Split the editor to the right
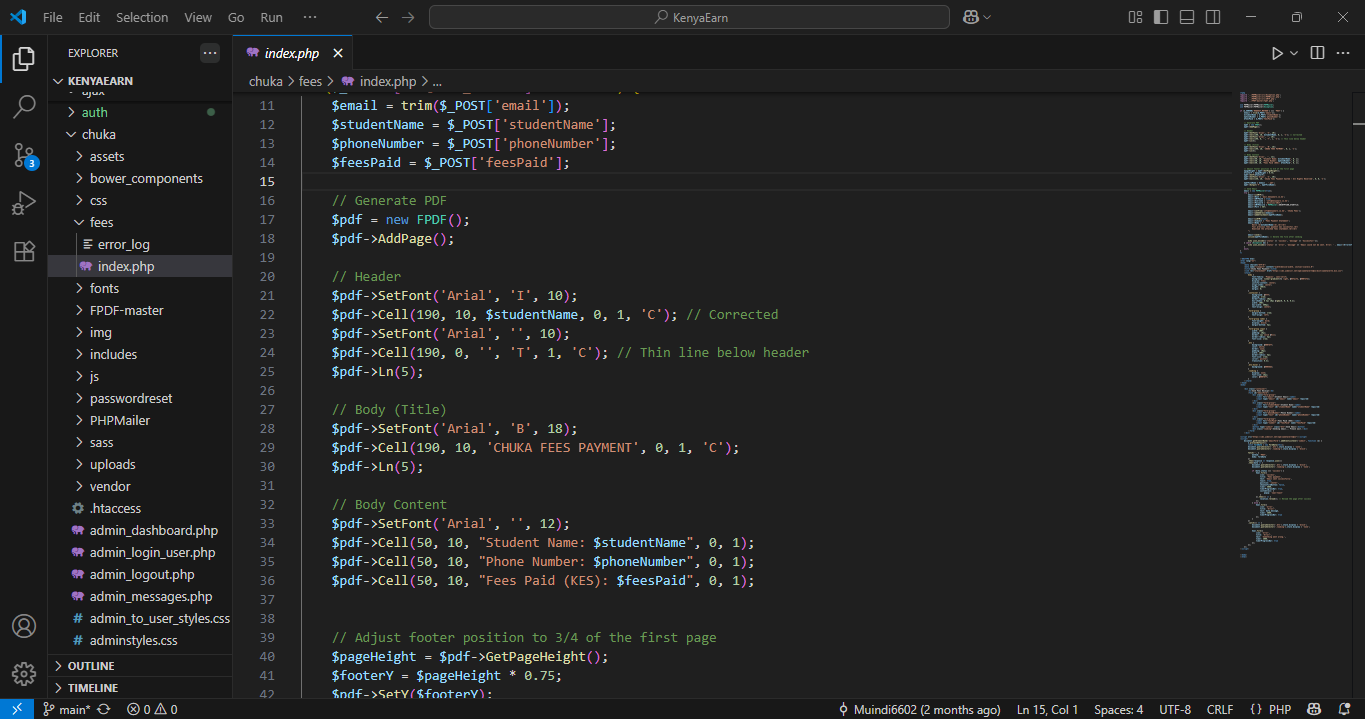 (1317, 53)
